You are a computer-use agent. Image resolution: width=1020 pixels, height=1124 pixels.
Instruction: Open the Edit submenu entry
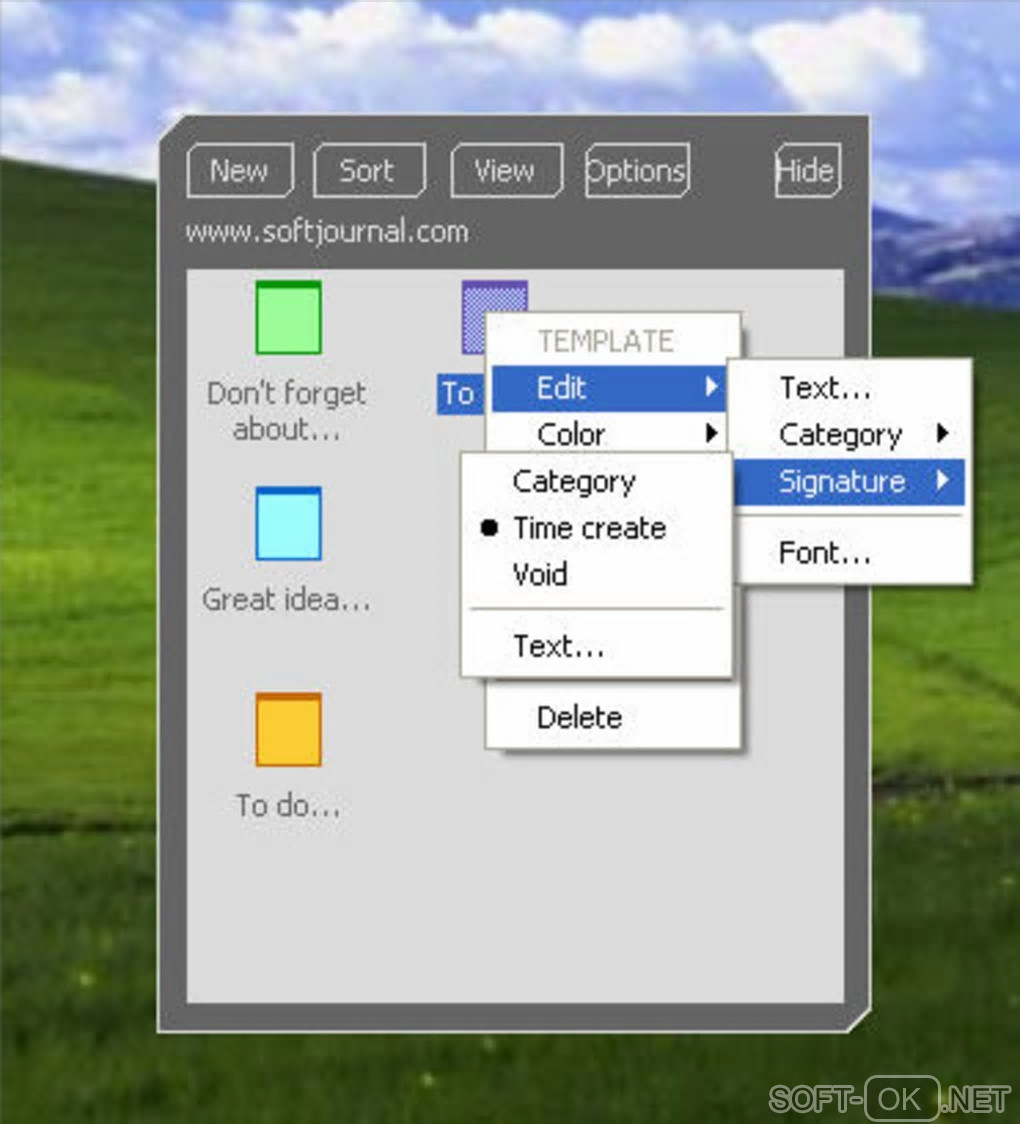609,388
